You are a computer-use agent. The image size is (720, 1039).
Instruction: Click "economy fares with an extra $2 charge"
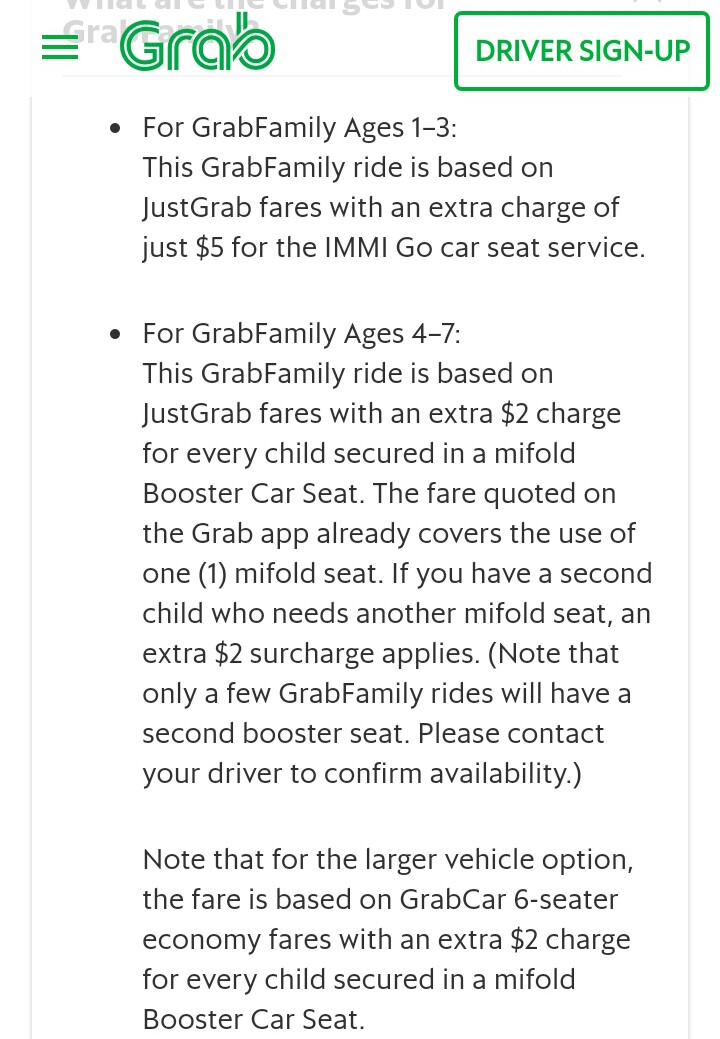[x=386, y=940]
